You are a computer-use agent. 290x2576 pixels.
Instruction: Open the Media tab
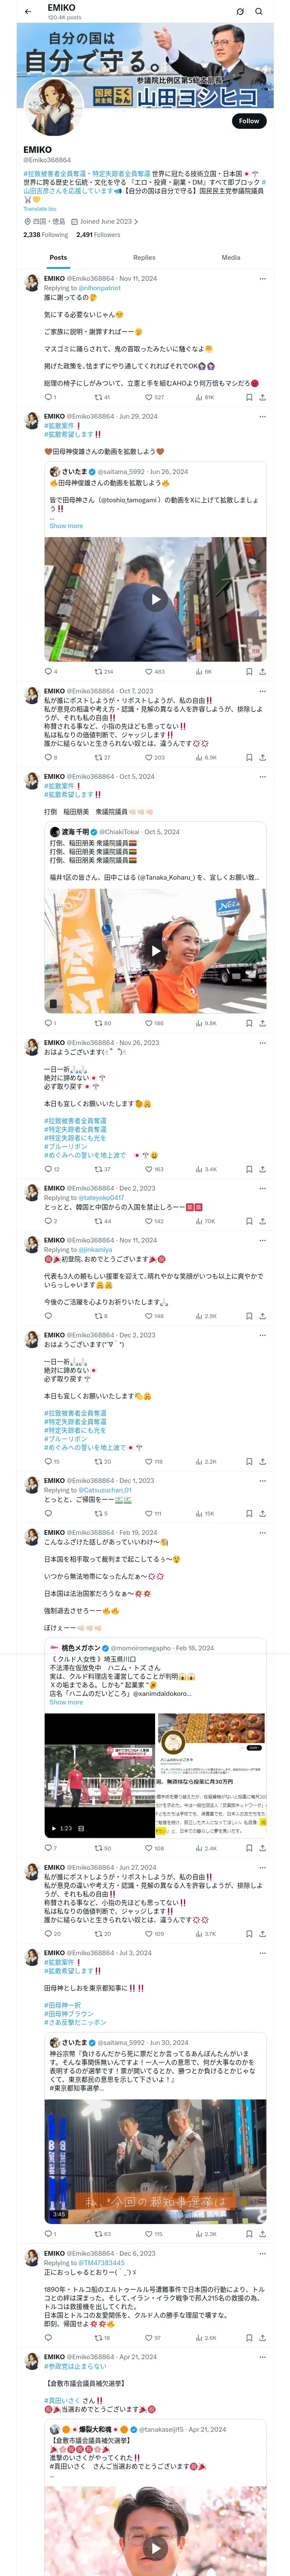(231, 257)
